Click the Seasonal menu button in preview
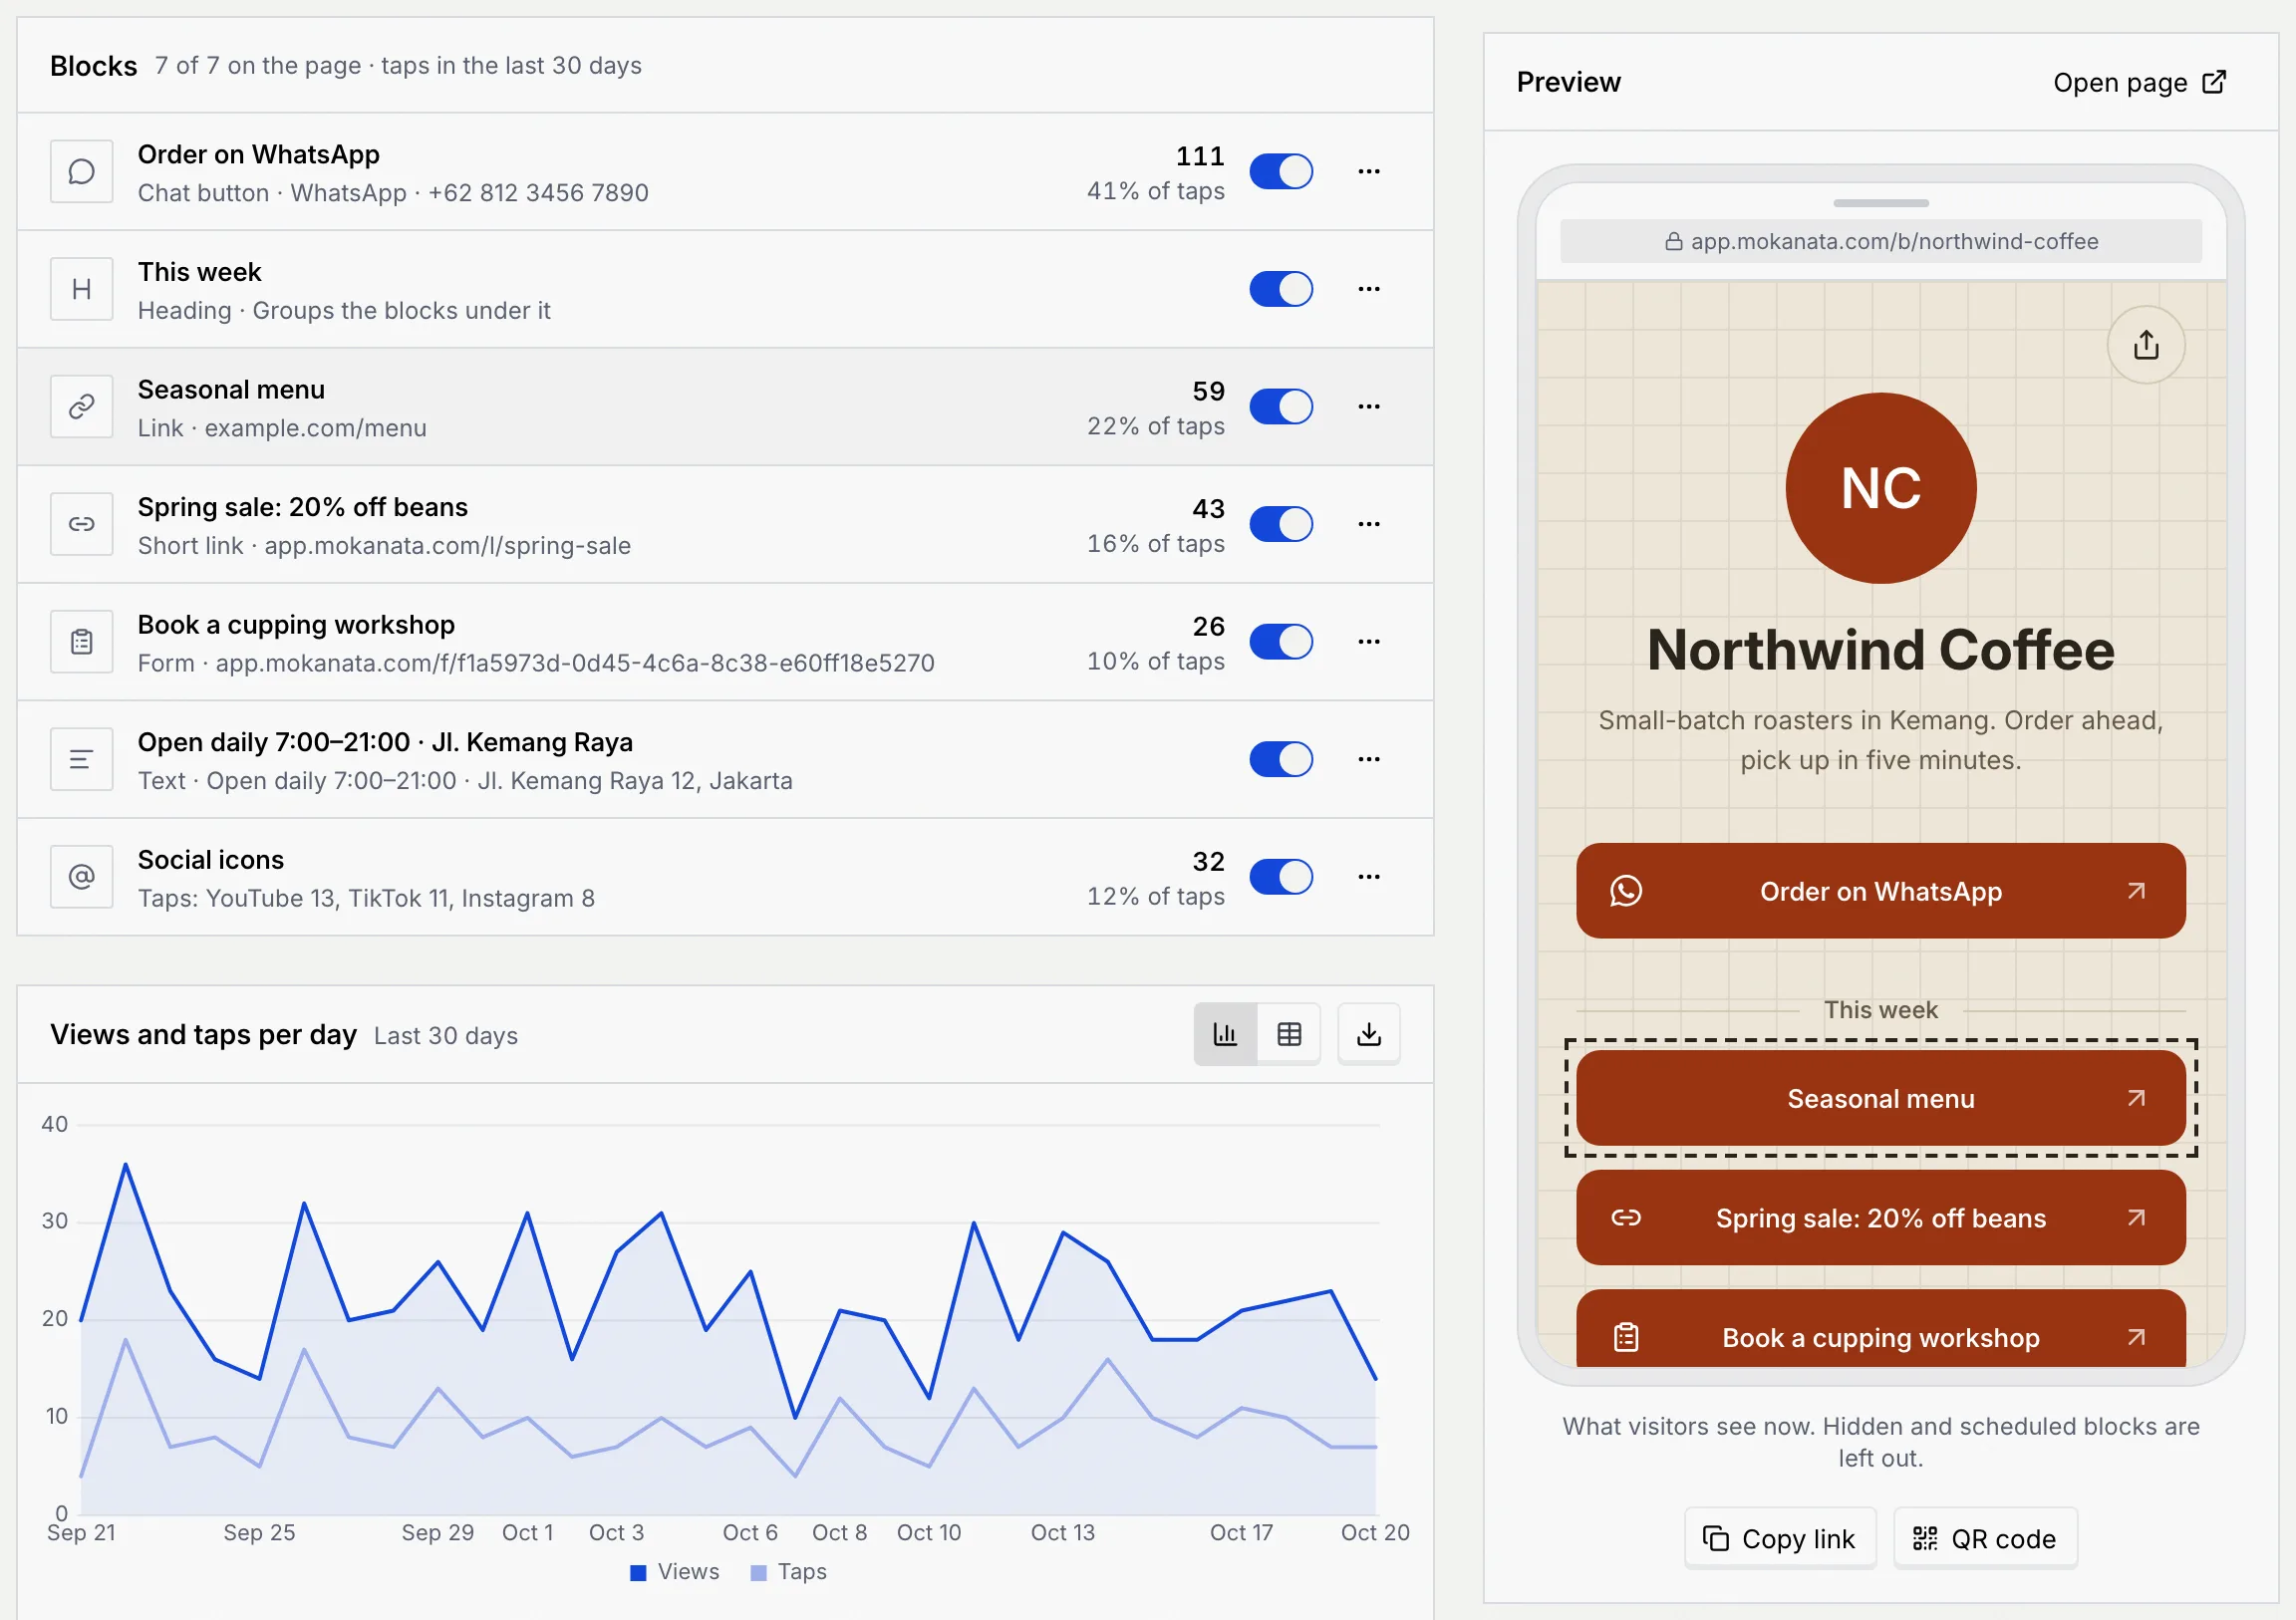 point(1880,1098)
